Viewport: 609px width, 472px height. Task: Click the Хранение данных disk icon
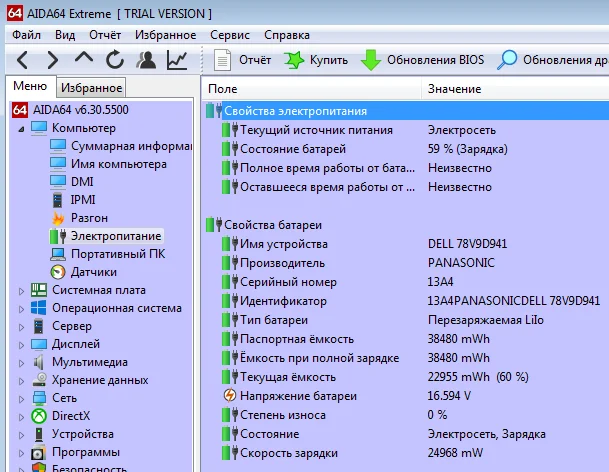click(39, 380)
